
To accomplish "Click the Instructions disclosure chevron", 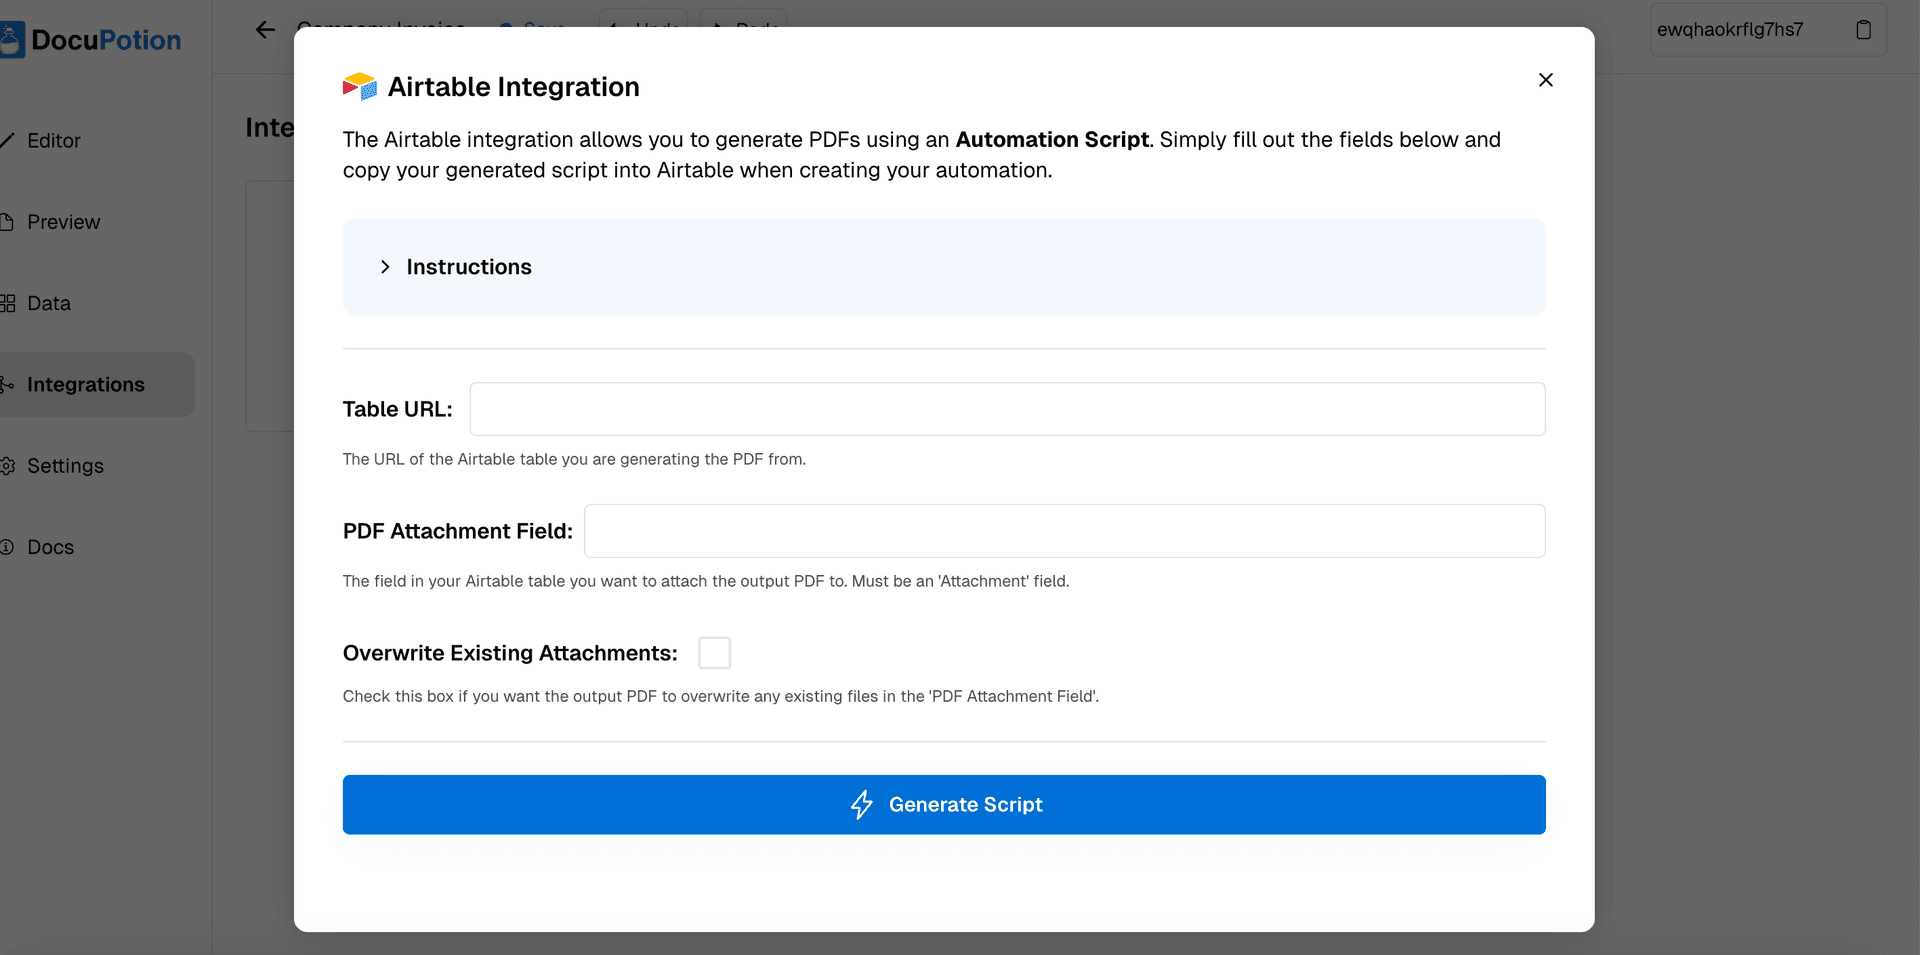I will [385, 266].
